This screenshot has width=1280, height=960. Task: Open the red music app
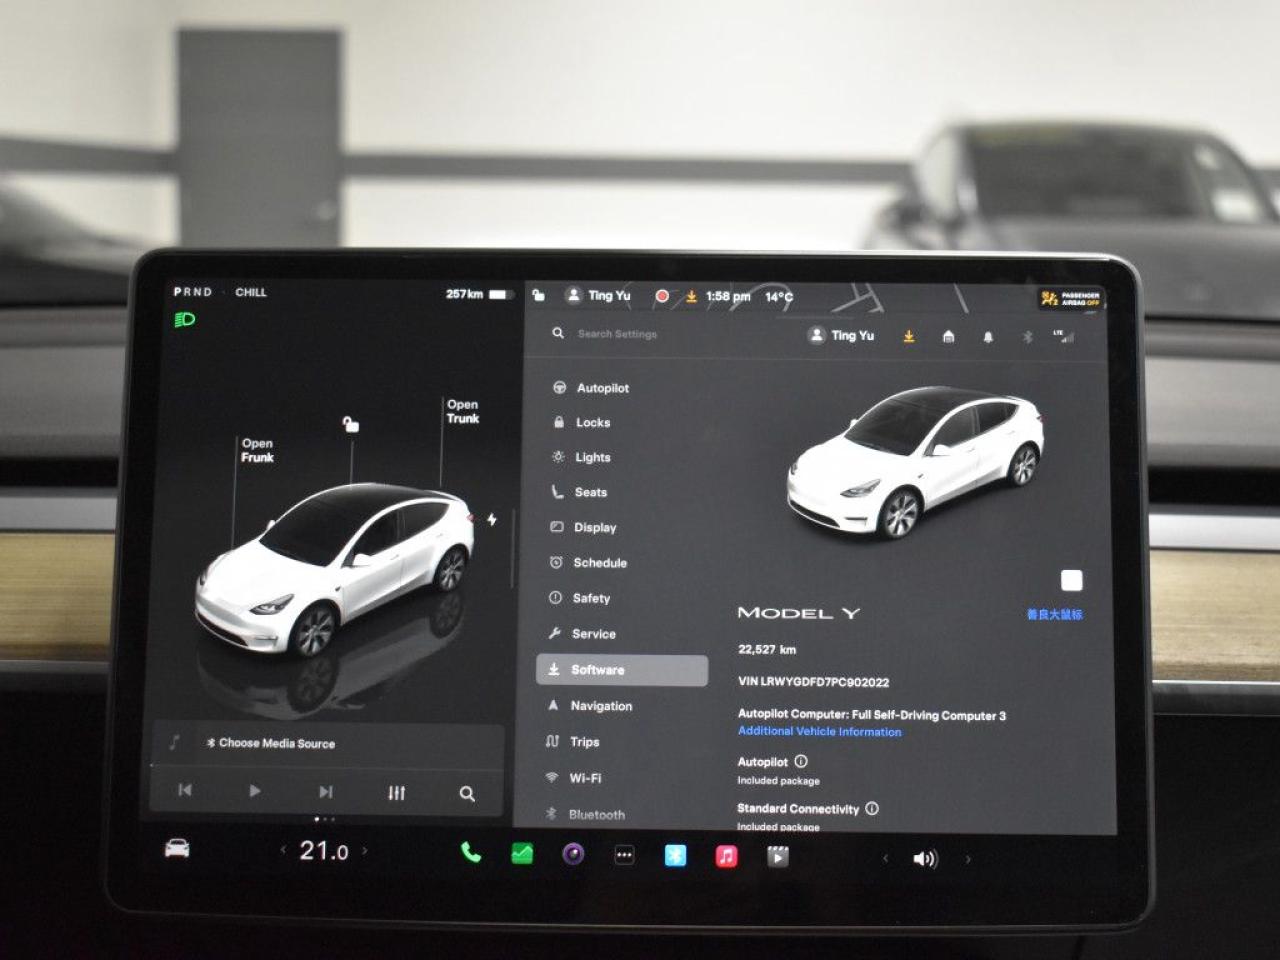[x=727, y=856]
